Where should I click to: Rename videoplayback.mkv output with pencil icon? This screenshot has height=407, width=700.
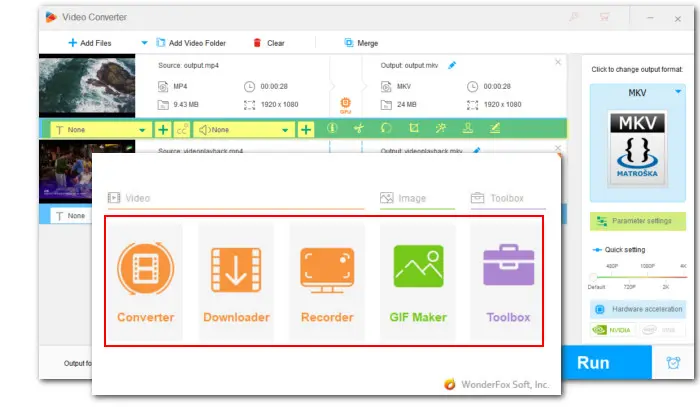click(476, 150)
